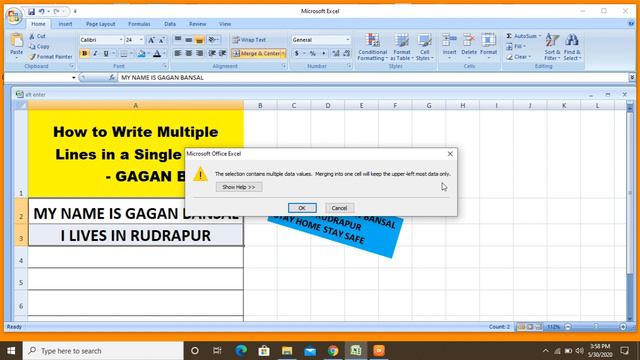Open the font name Calibri dropdown

121,40
